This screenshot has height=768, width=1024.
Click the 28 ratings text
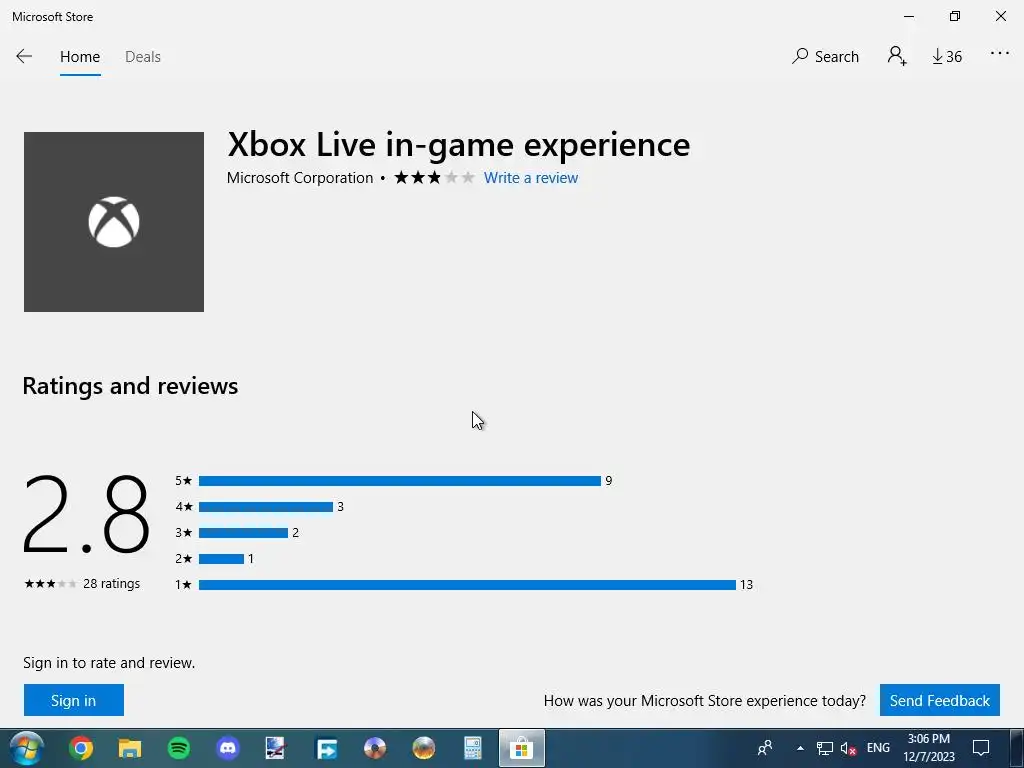[x=112, y=584]
